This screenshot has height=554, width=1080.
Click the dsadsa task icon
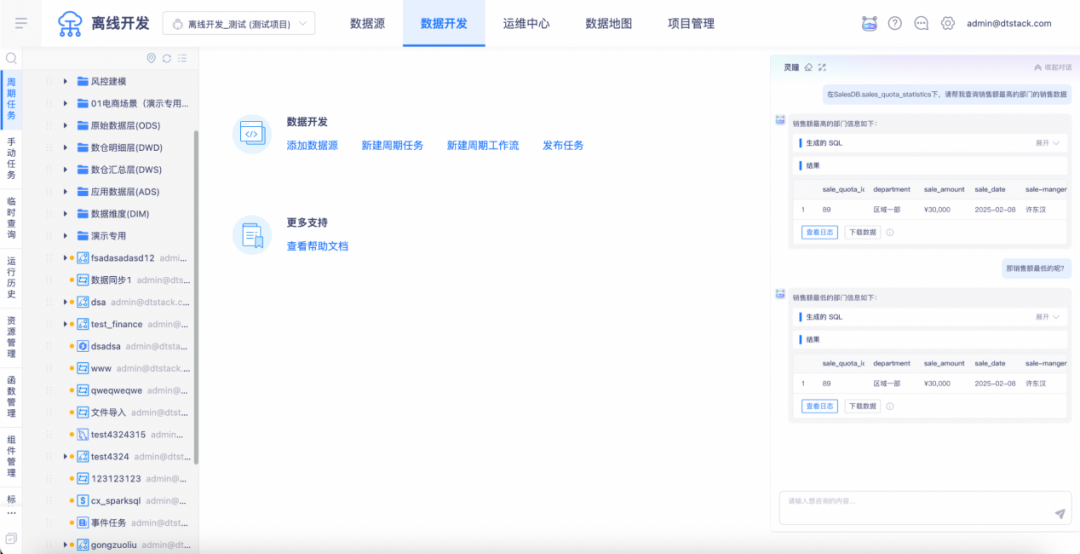tap(83, 346)
